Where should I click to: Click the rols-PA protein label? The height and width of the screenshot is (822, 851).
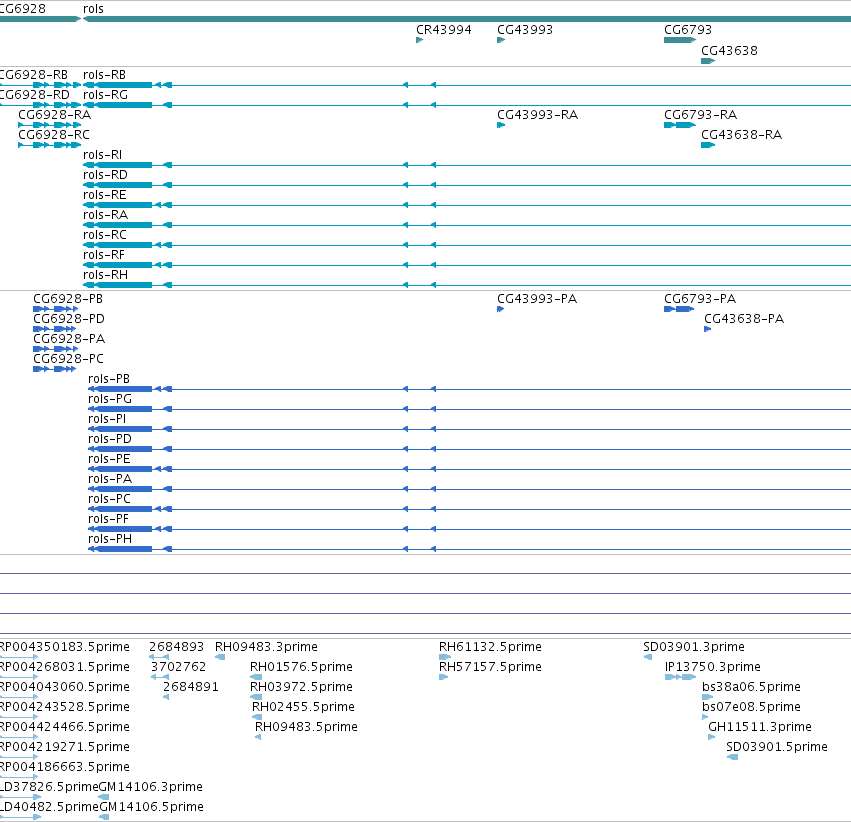pos(110,479)
